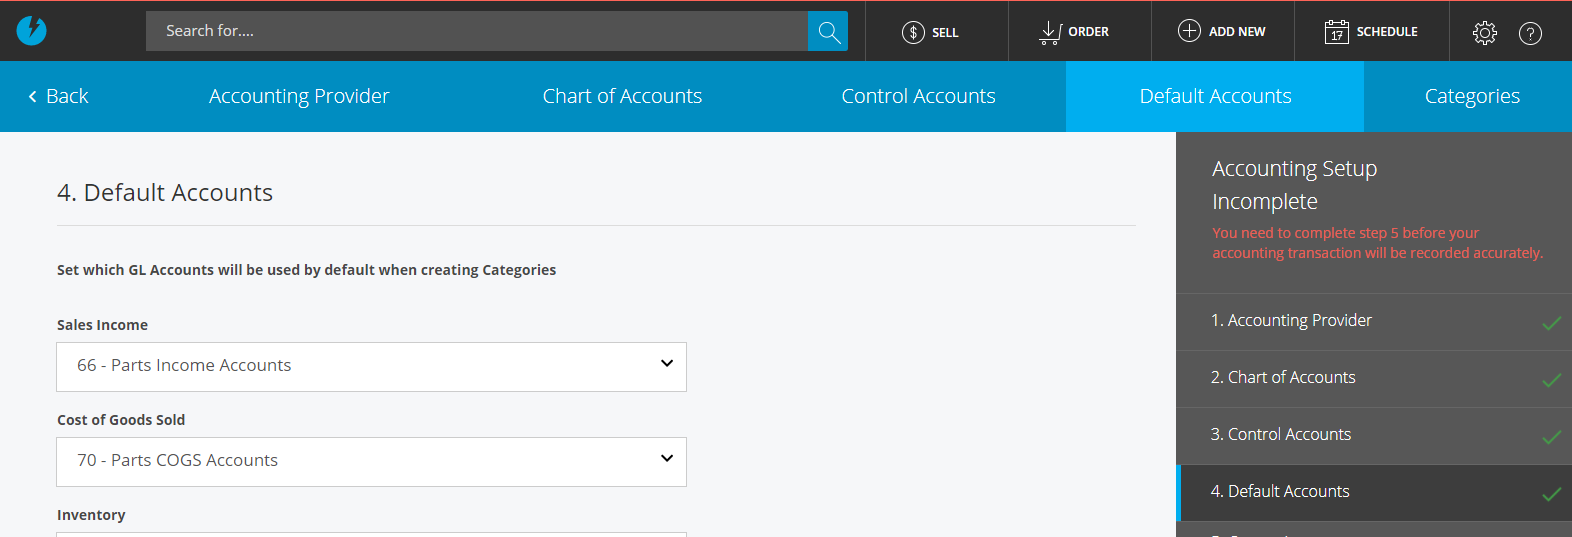Click the SELL label in top bar
The image size is (1572, 537).
[x=945, y=32]
